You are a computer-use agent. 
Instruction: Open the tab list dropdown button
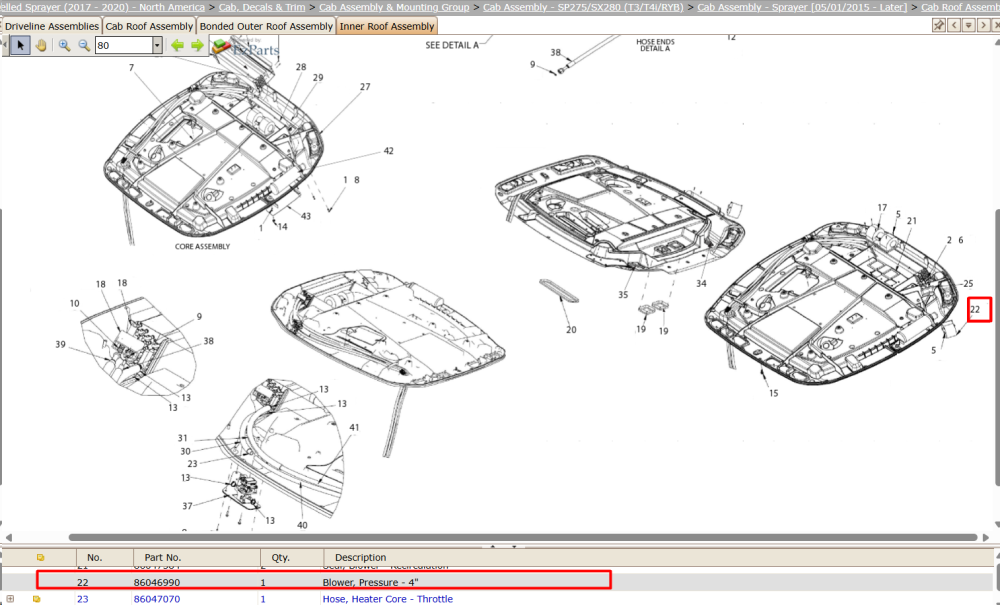(x=969, y=25)
